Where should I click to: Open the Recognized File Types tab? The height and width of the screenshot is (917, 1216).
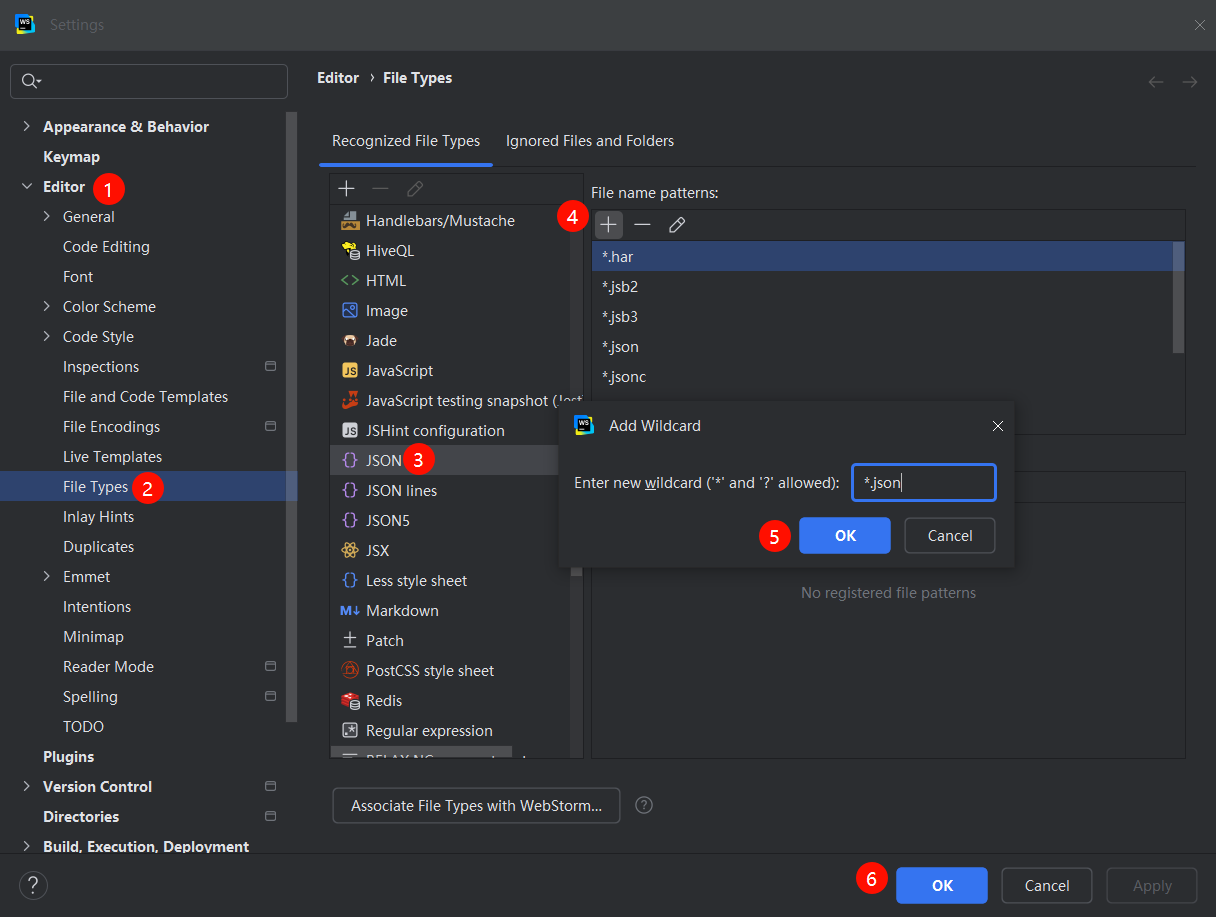coord(406,141)
